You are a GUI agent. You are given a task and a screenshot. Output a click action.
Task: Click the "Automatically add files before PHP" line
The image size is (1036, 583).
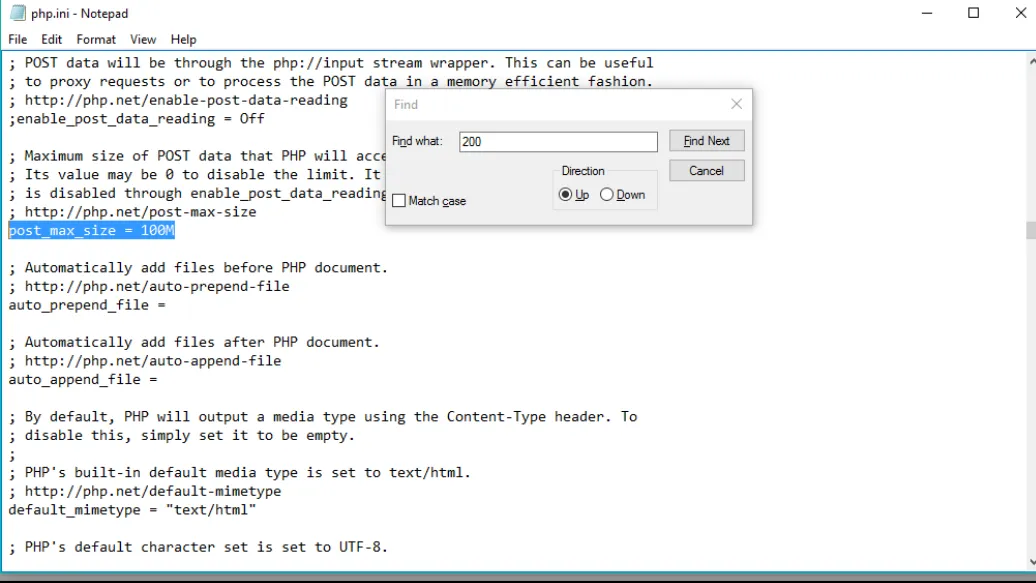click(198, 268)
